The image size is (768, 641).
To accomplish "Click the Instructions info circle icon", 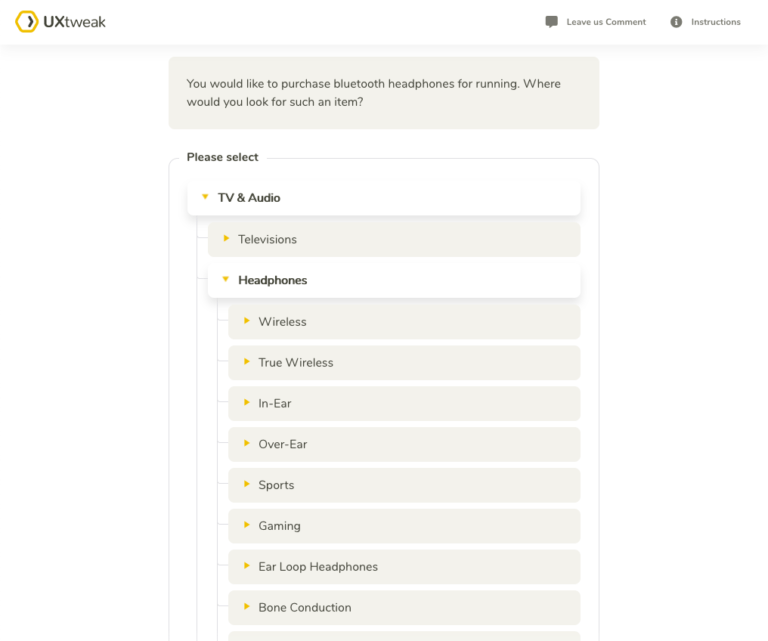I will coord(676,22).
